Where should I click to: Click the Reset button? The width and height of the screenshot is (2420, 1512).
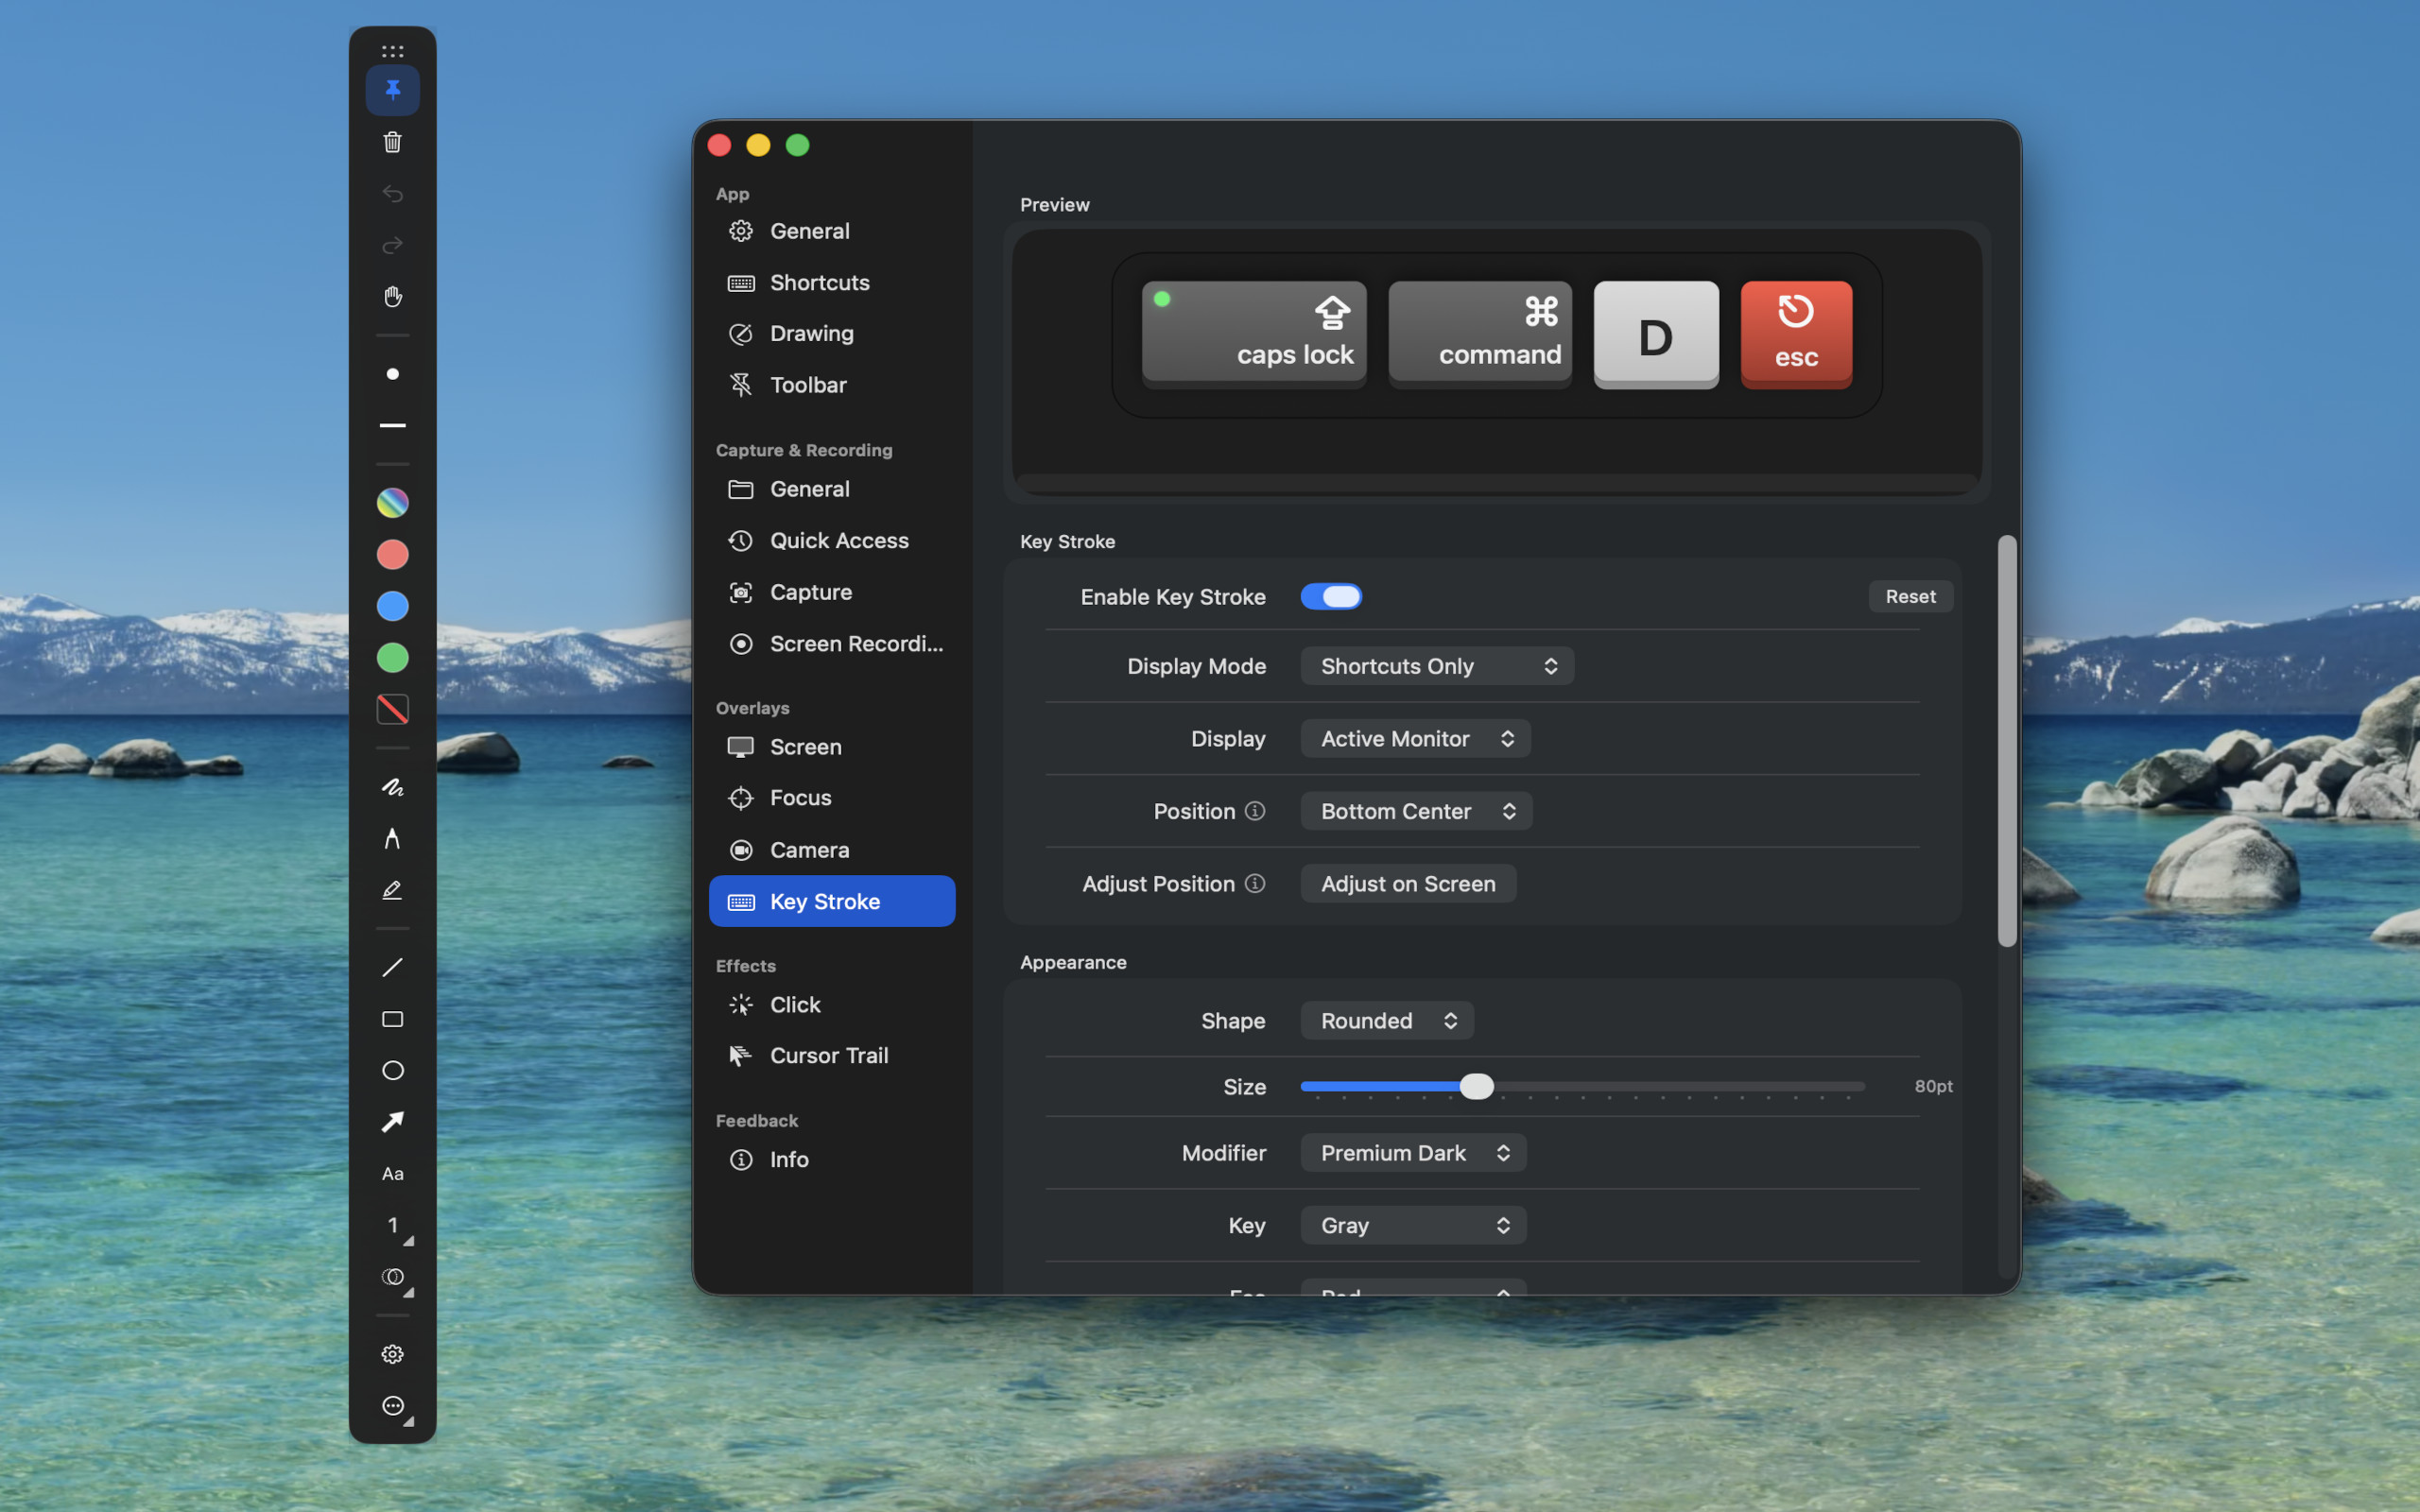coord(1910,597)
